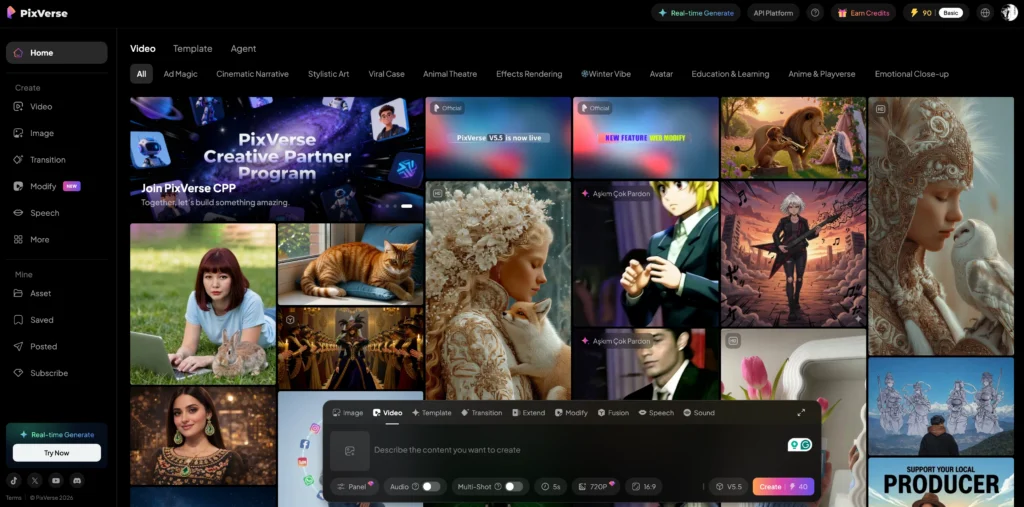Image resolution: width=1024 pixels, height=507 pixels.
Task: Open the TikTok social link icon
Action: 14,480
